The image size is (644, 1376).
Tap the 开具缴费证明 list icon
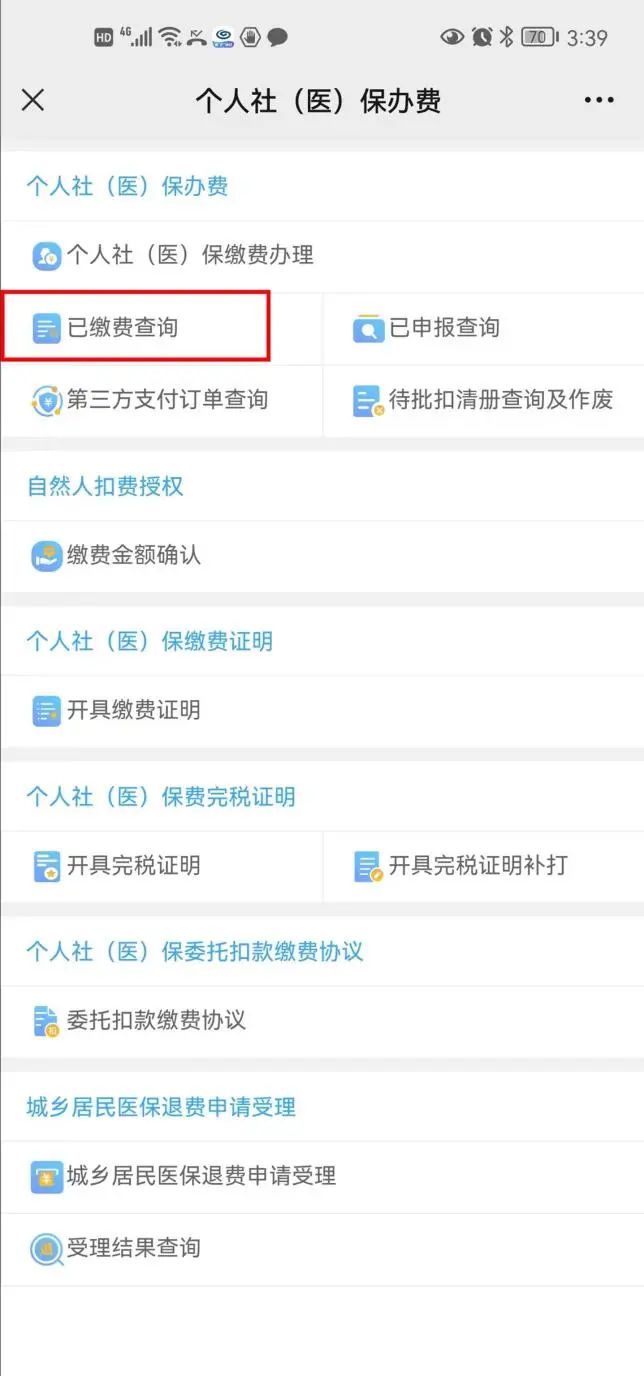tap(46, 711)
